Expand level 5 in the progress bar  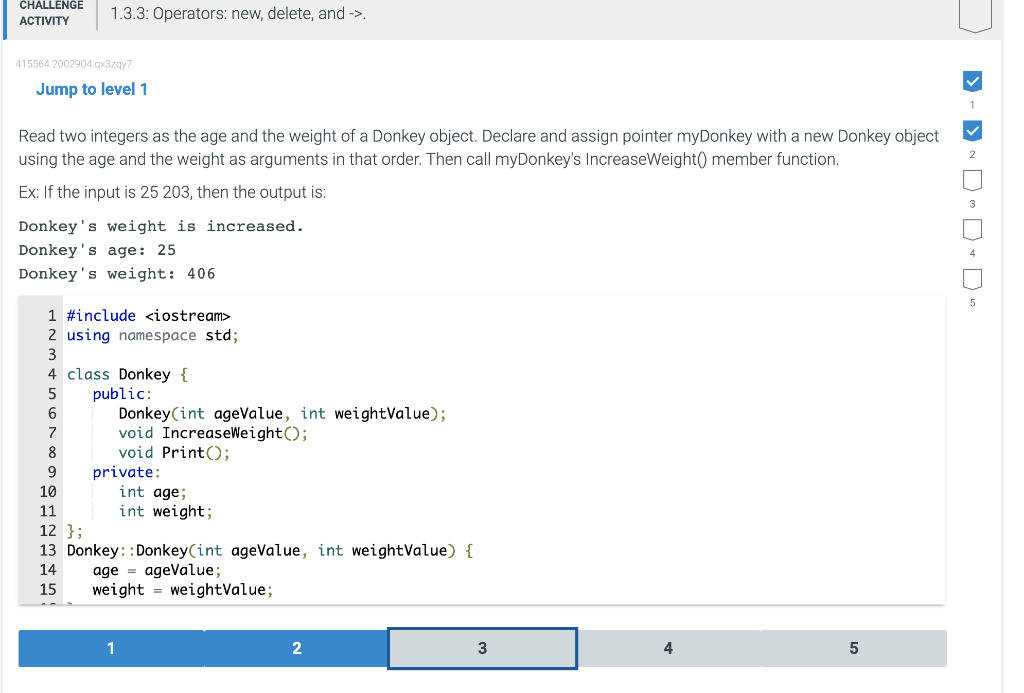(x=853, y=648)
